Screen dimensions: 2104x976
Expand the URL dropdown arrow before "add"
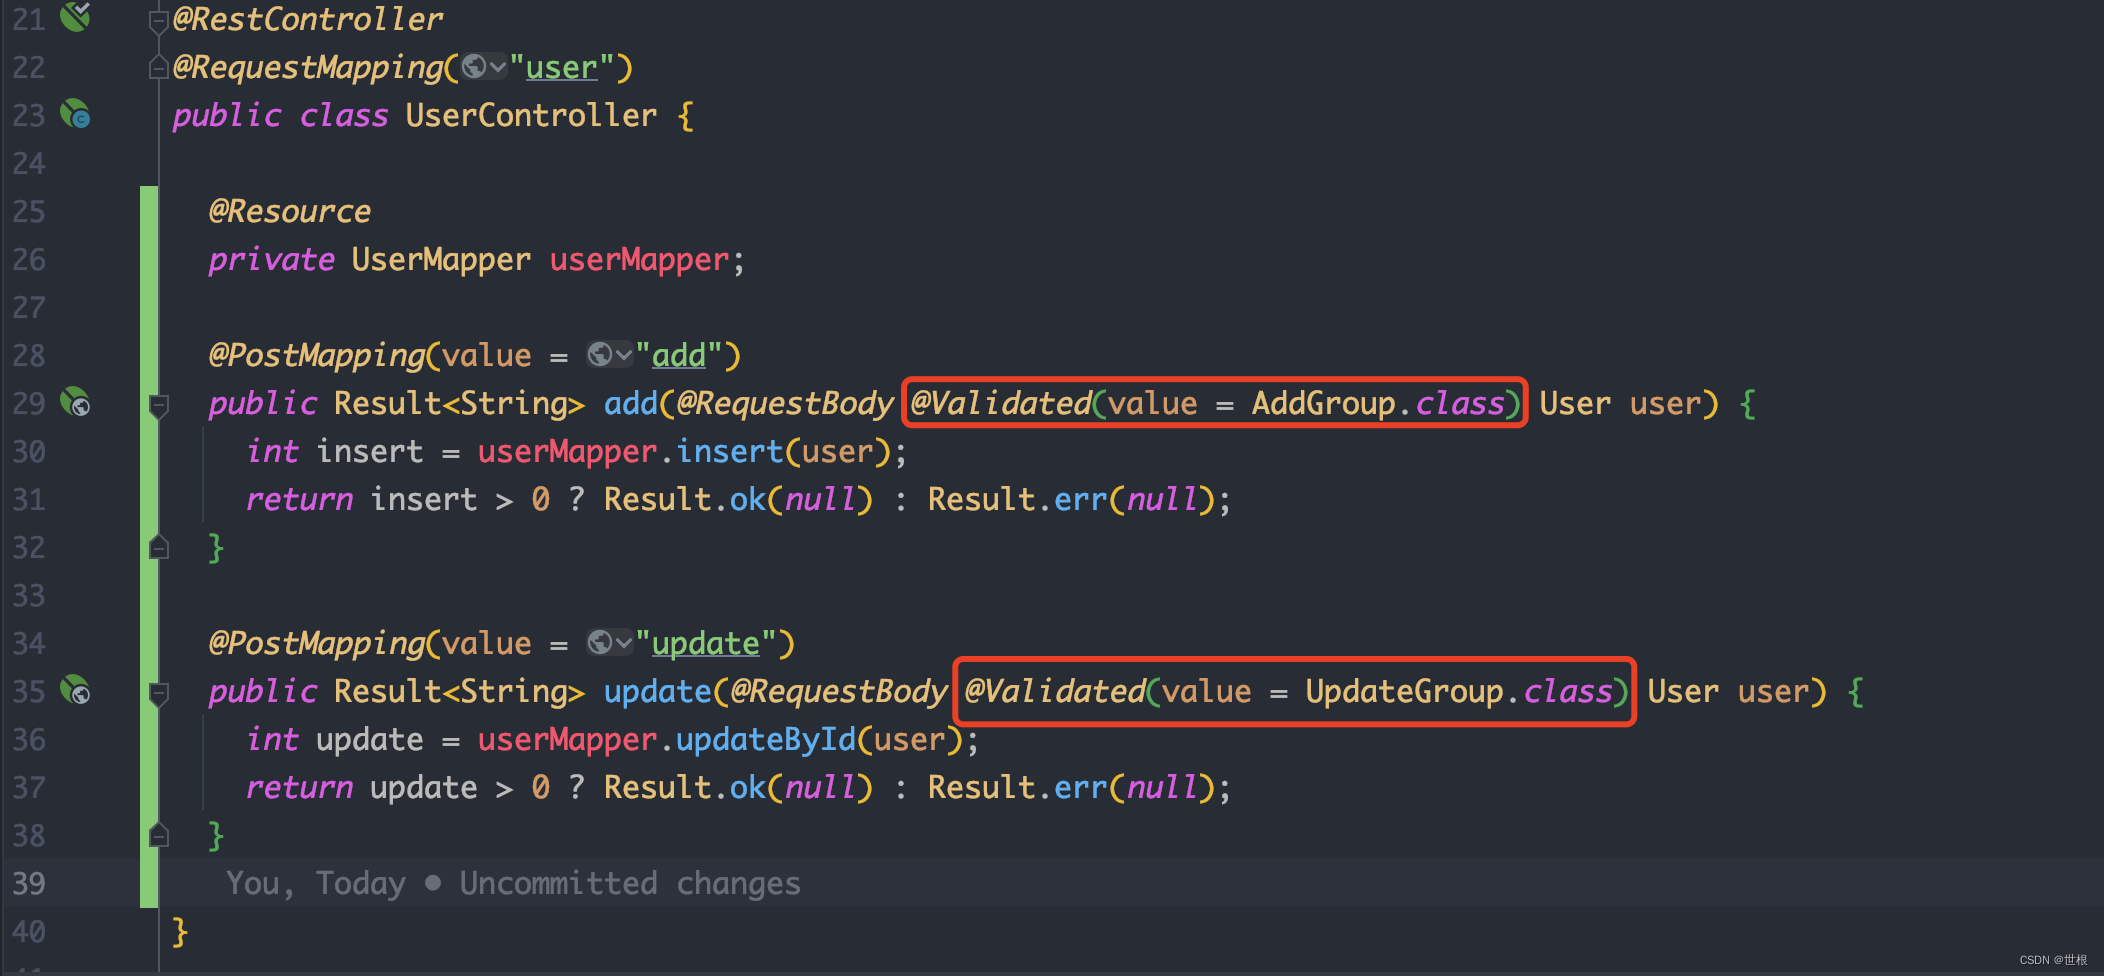pos(624,355)
